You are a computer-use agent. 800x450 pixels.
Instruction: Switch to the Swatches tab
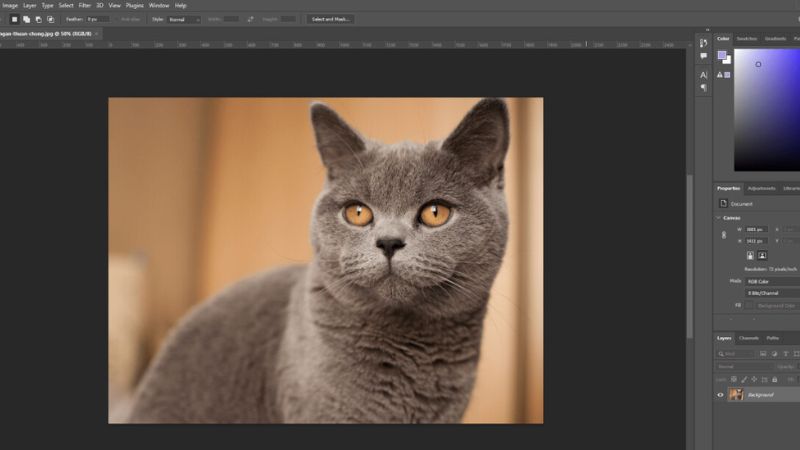pos(746,39)
